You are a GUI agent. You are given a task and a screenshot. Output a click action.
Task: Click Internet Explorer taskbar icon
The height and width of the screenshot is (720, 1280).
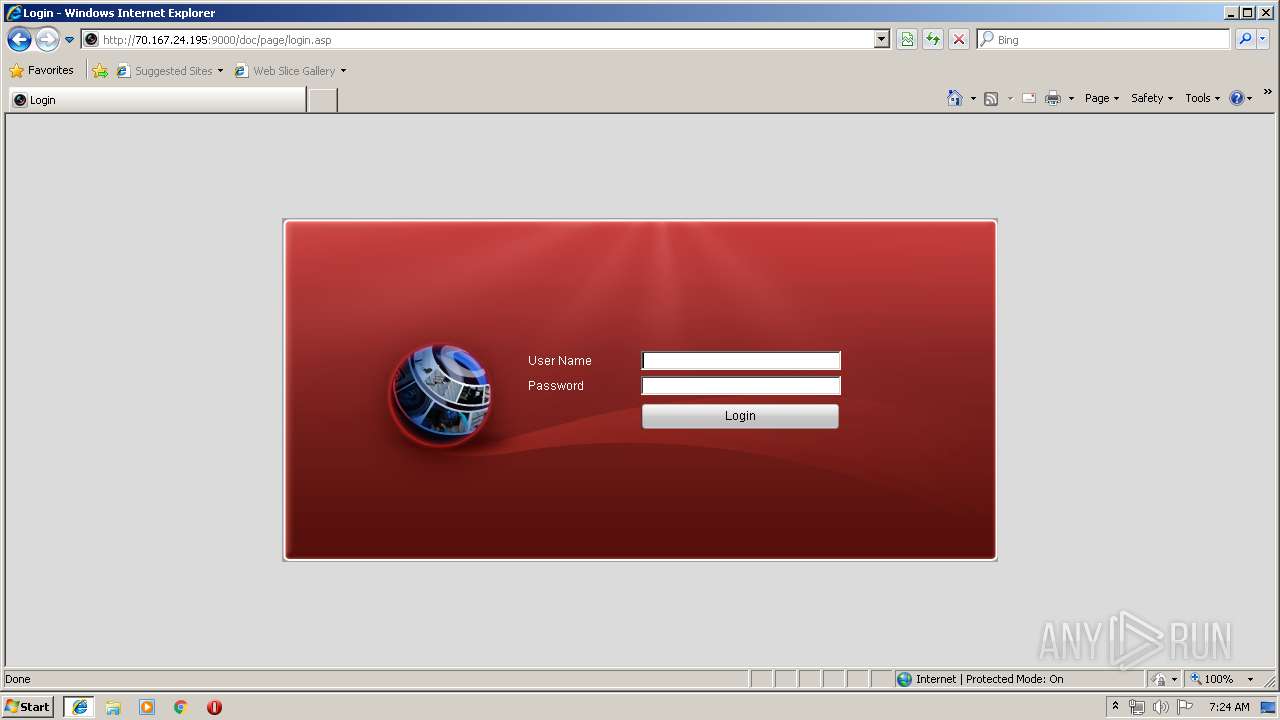coord(80,707)
